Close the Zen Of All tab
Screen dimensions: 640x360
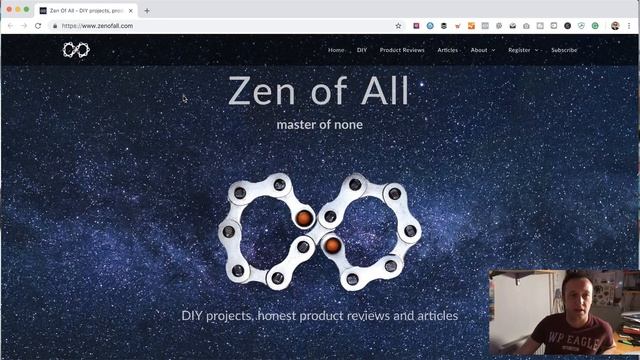pyautogui.click(x=131, y=11)
